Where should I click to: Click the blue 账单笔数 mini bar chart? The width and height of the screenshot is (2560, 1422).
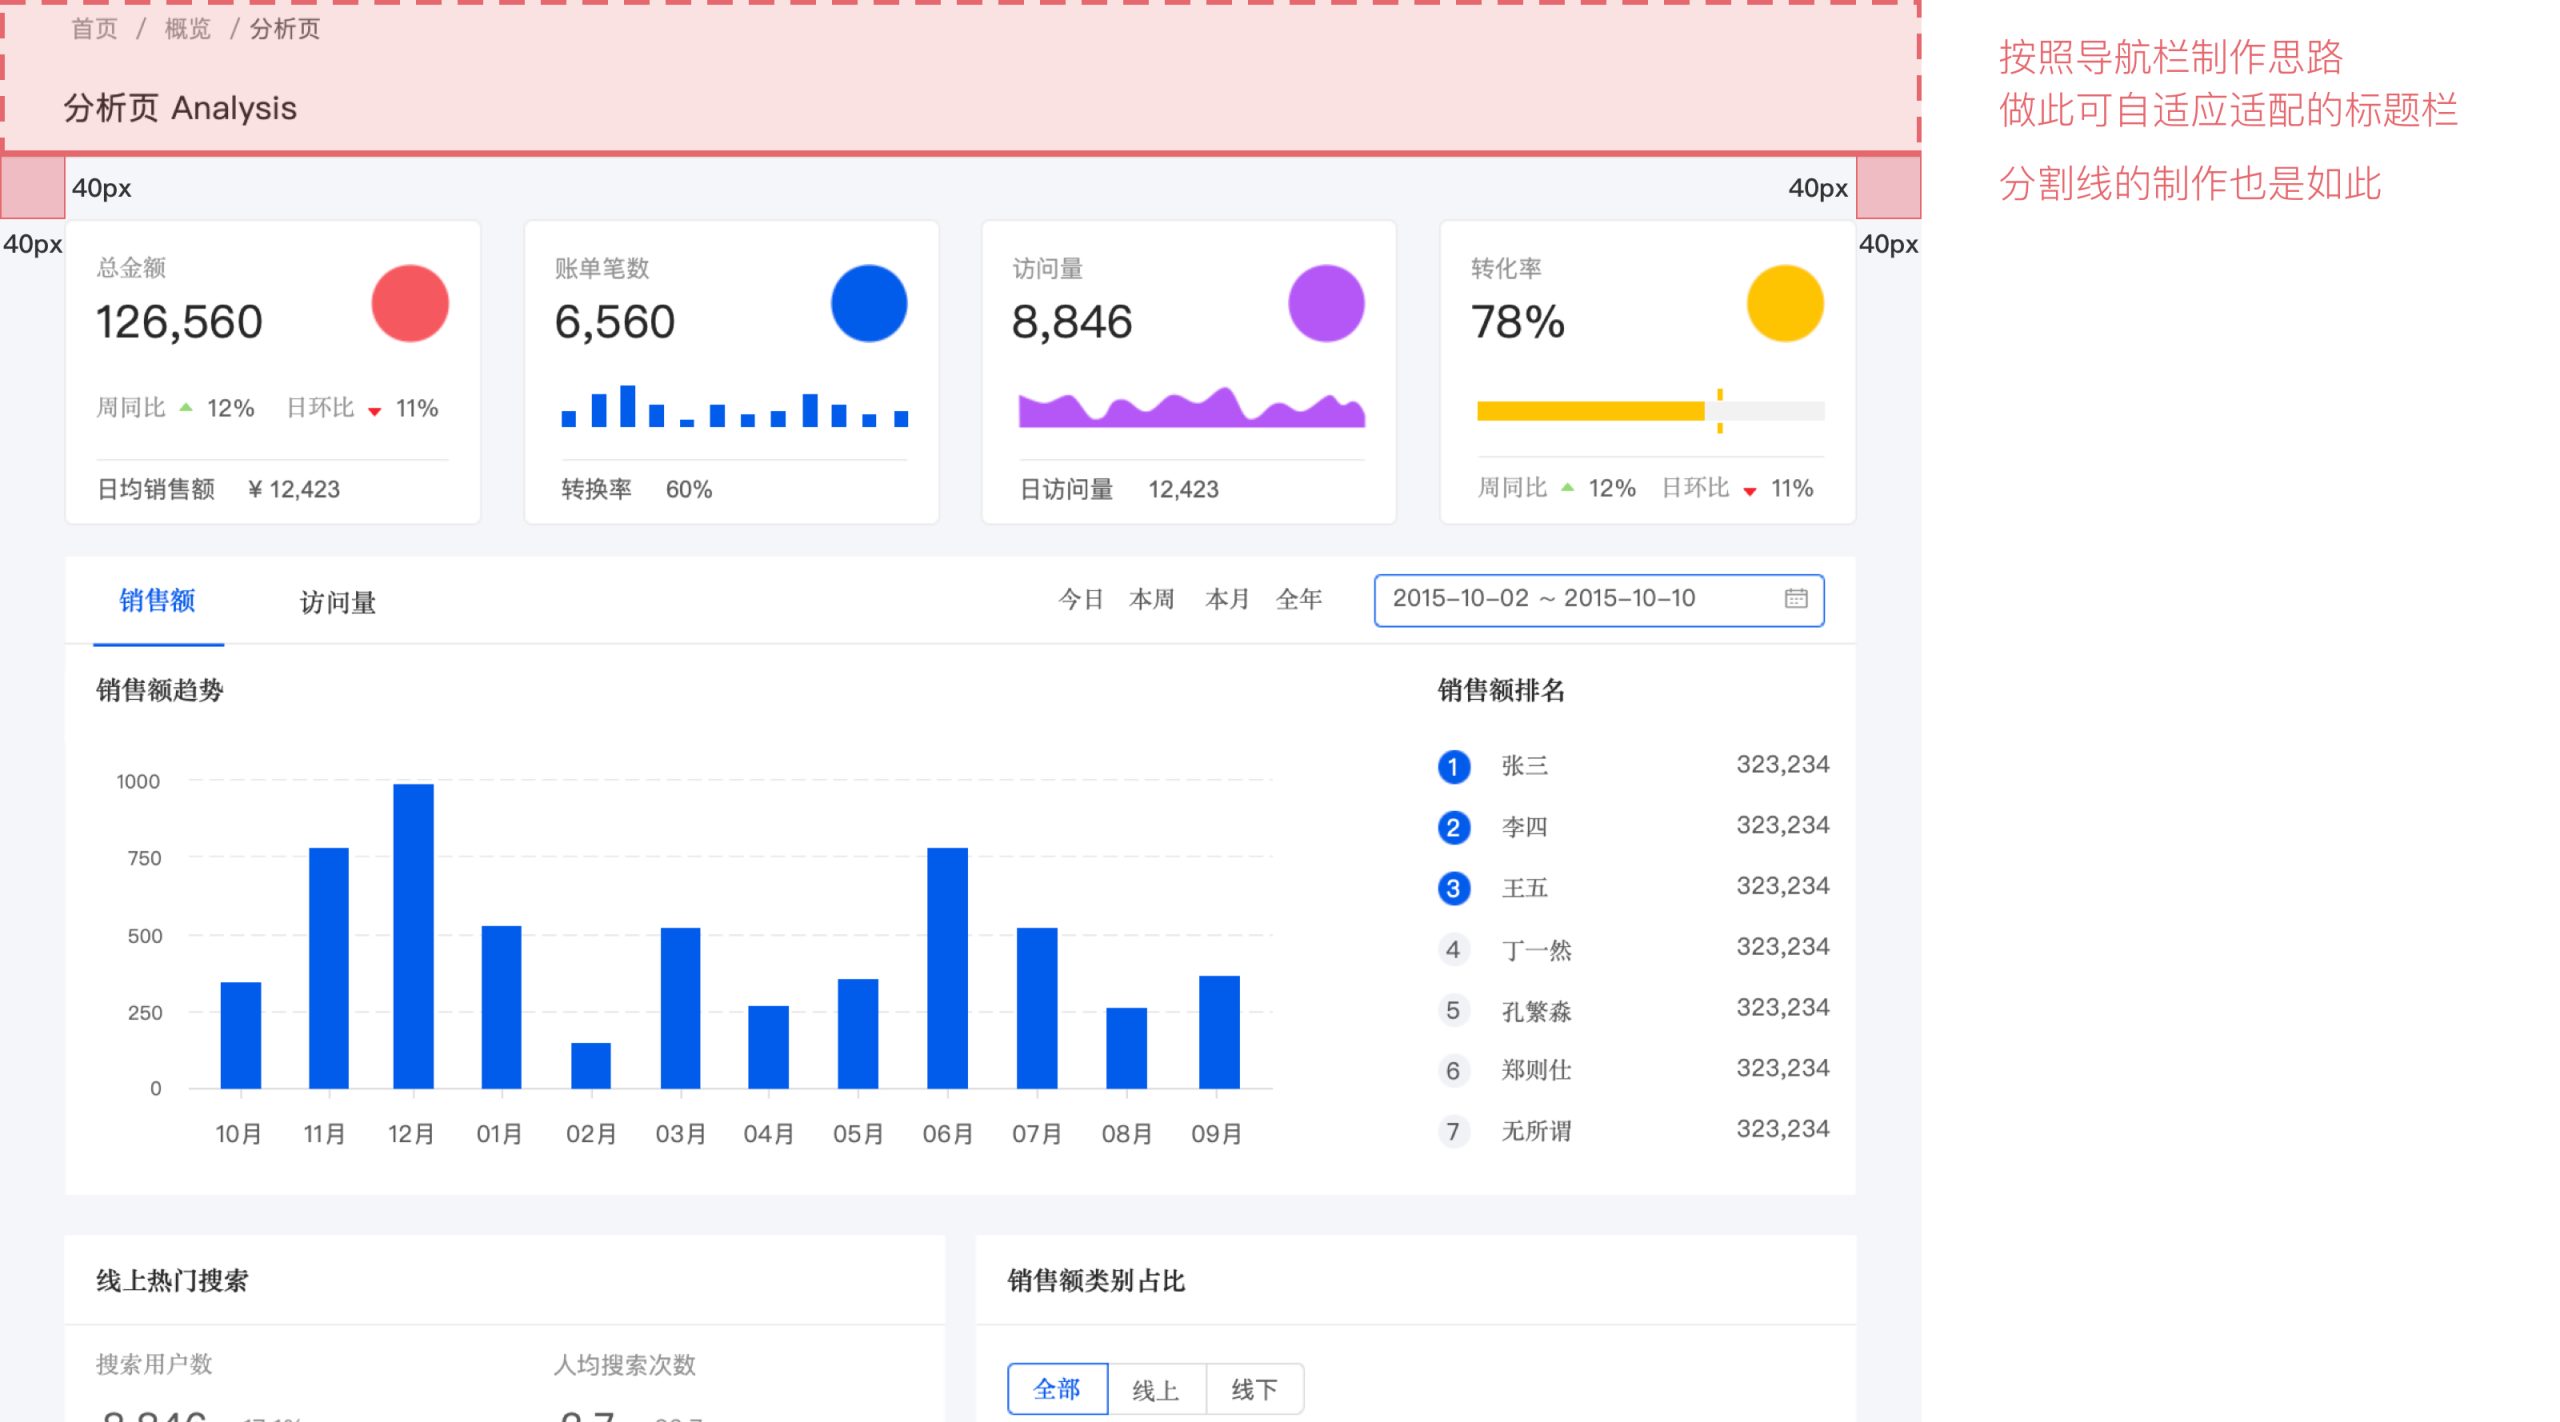[735, 406]
